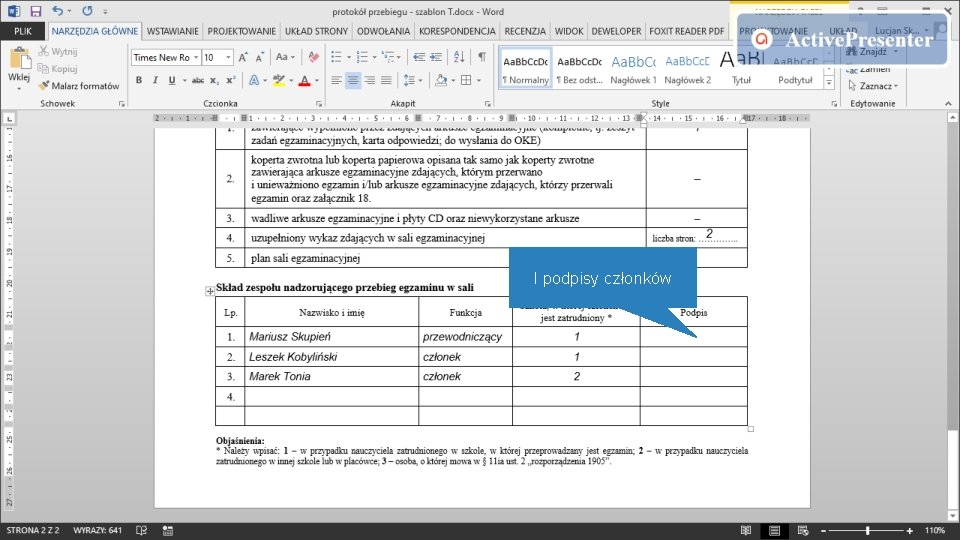The height and width of the screenshot is (540, 960).
Task: Apply the Nagłówek 1 style
Action: click(633, 68)
